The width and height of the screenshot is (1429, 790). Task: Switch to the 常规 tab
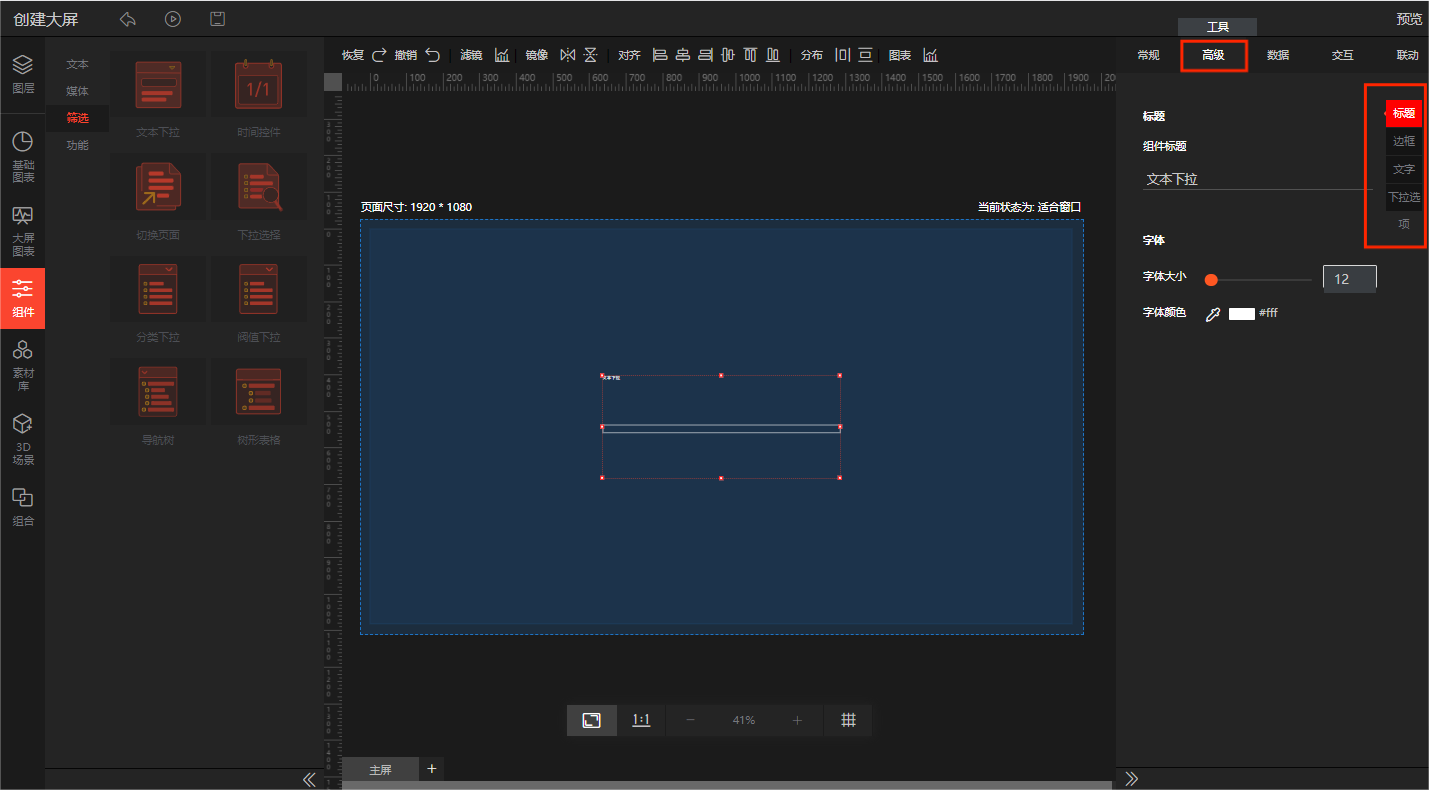(x=1148, y=55)
